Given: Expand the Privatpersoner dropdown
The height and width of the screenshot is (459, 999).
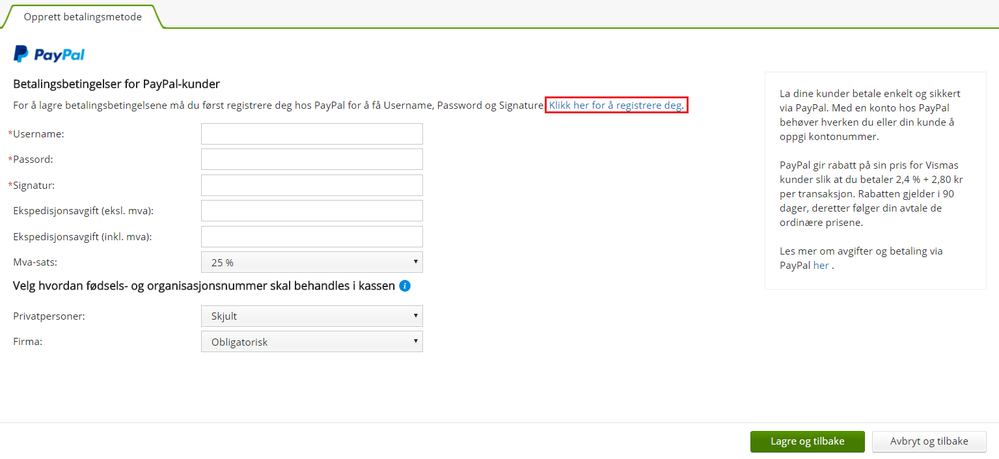Looking at the screenshot, I should [311, 316].
